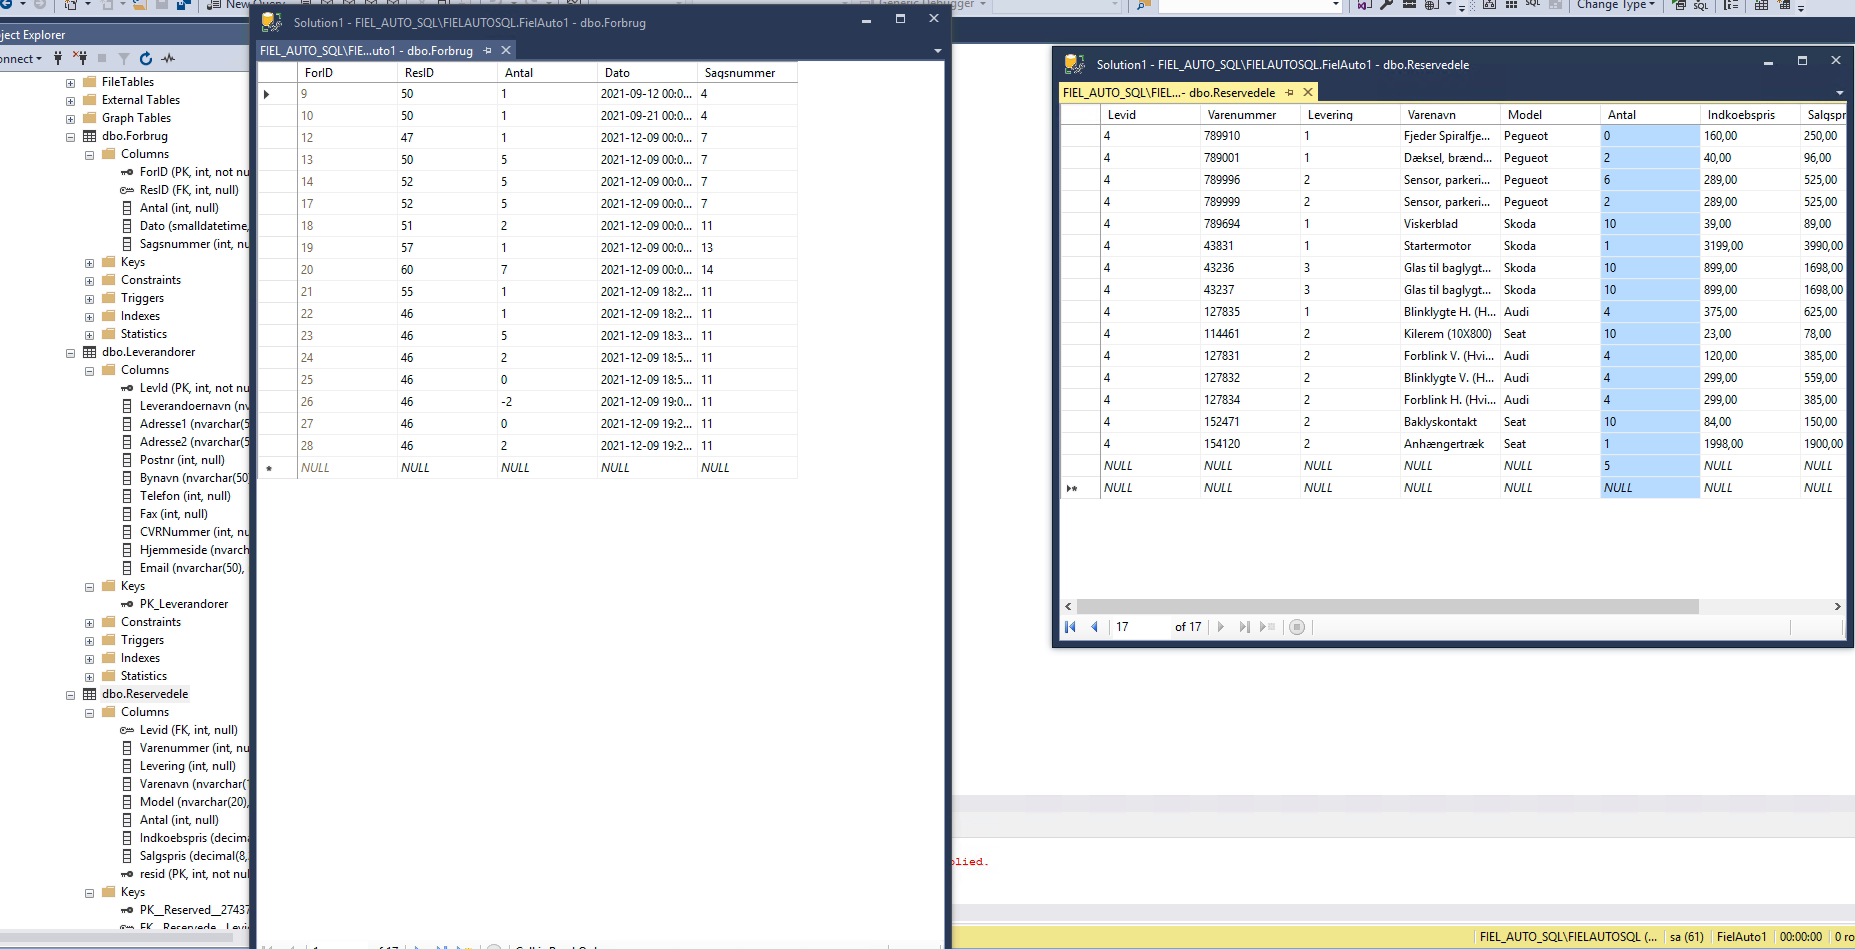
Task: Pin the dbo.Reservedele document tab
Action: pyautogui.click(x=1289, y=92)
